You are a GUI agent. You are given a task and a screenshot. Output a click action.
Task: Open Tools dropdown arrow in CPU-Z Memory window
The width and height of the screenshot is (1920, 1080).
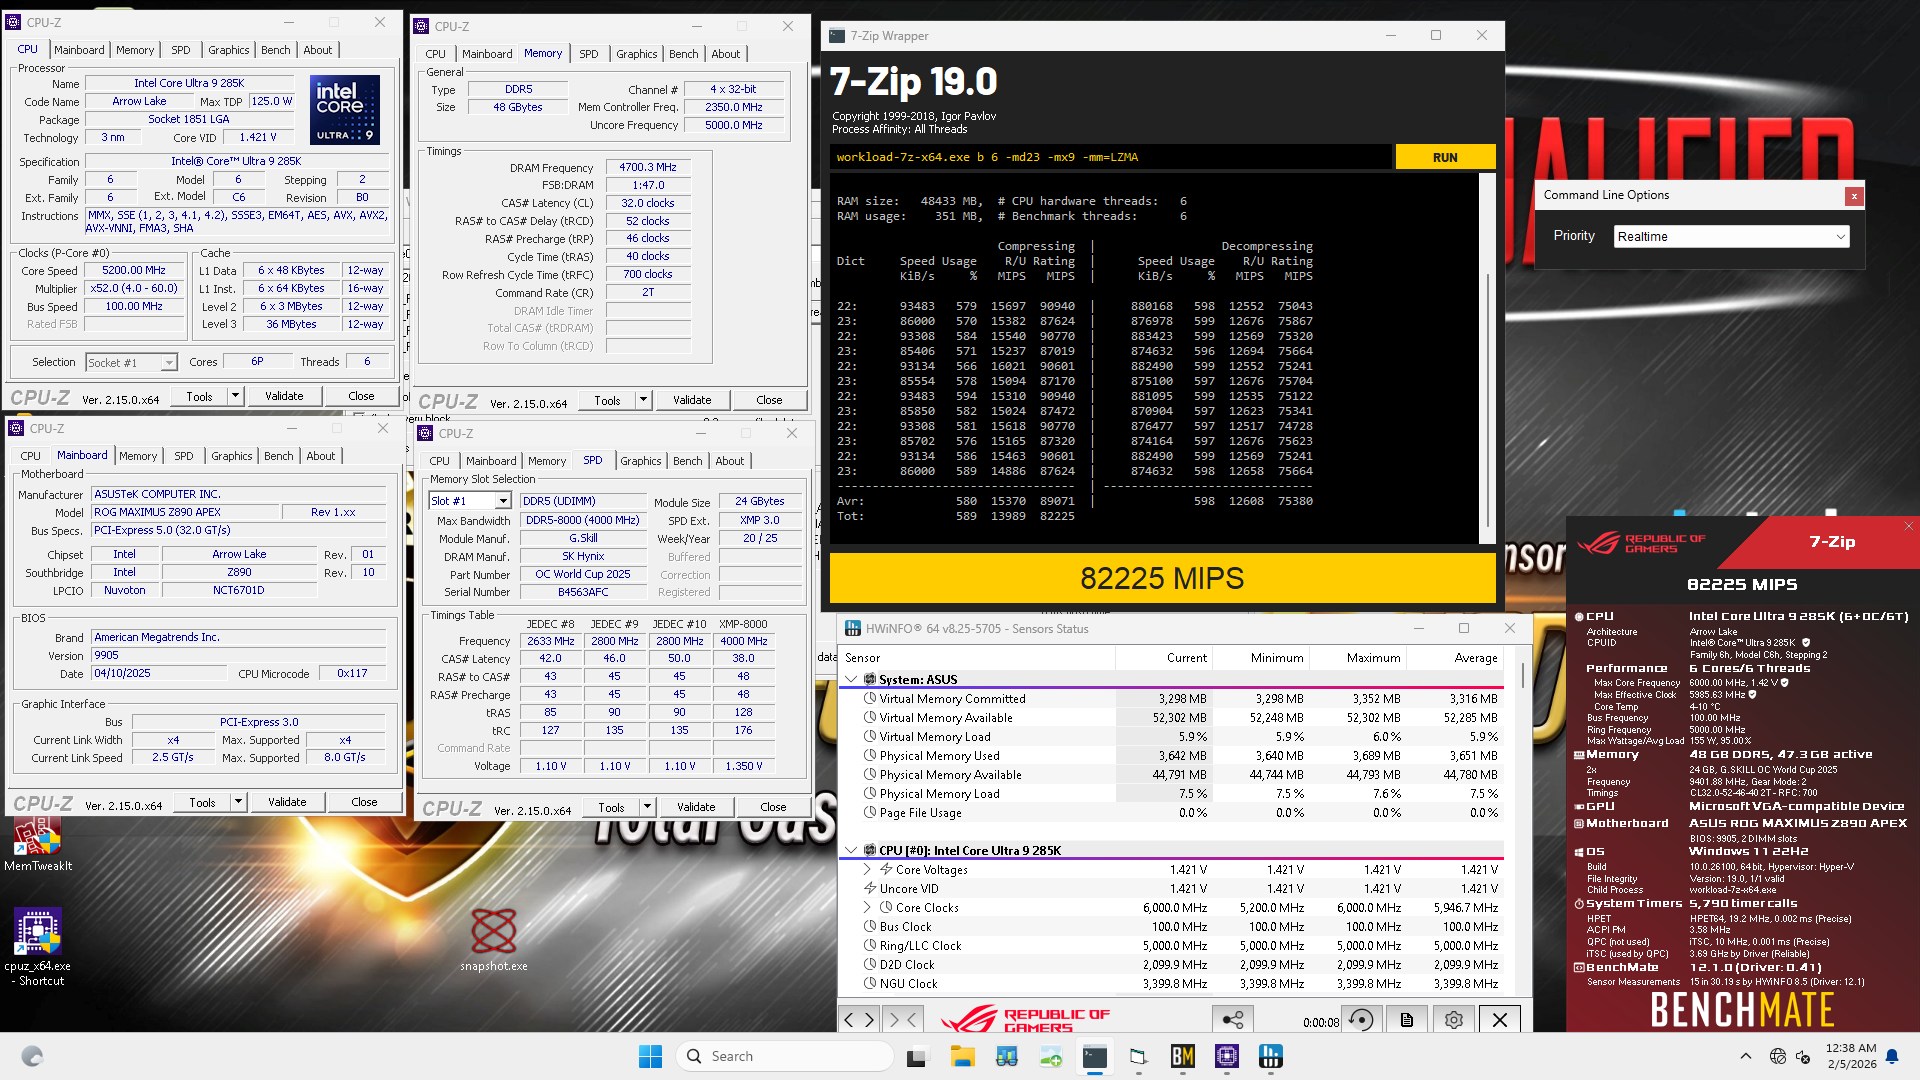[x=643, y=400]
